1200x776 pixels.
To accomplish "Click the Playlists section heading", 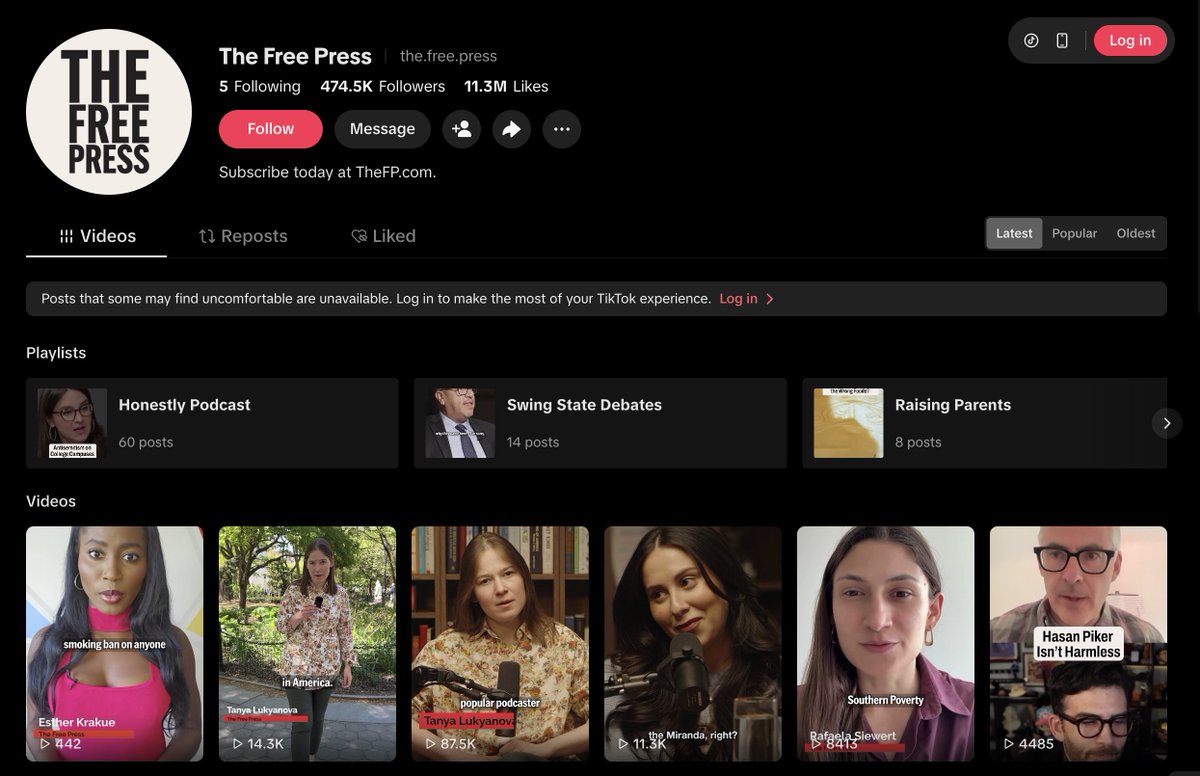I will pyautogui.click(x=56, y=353).
